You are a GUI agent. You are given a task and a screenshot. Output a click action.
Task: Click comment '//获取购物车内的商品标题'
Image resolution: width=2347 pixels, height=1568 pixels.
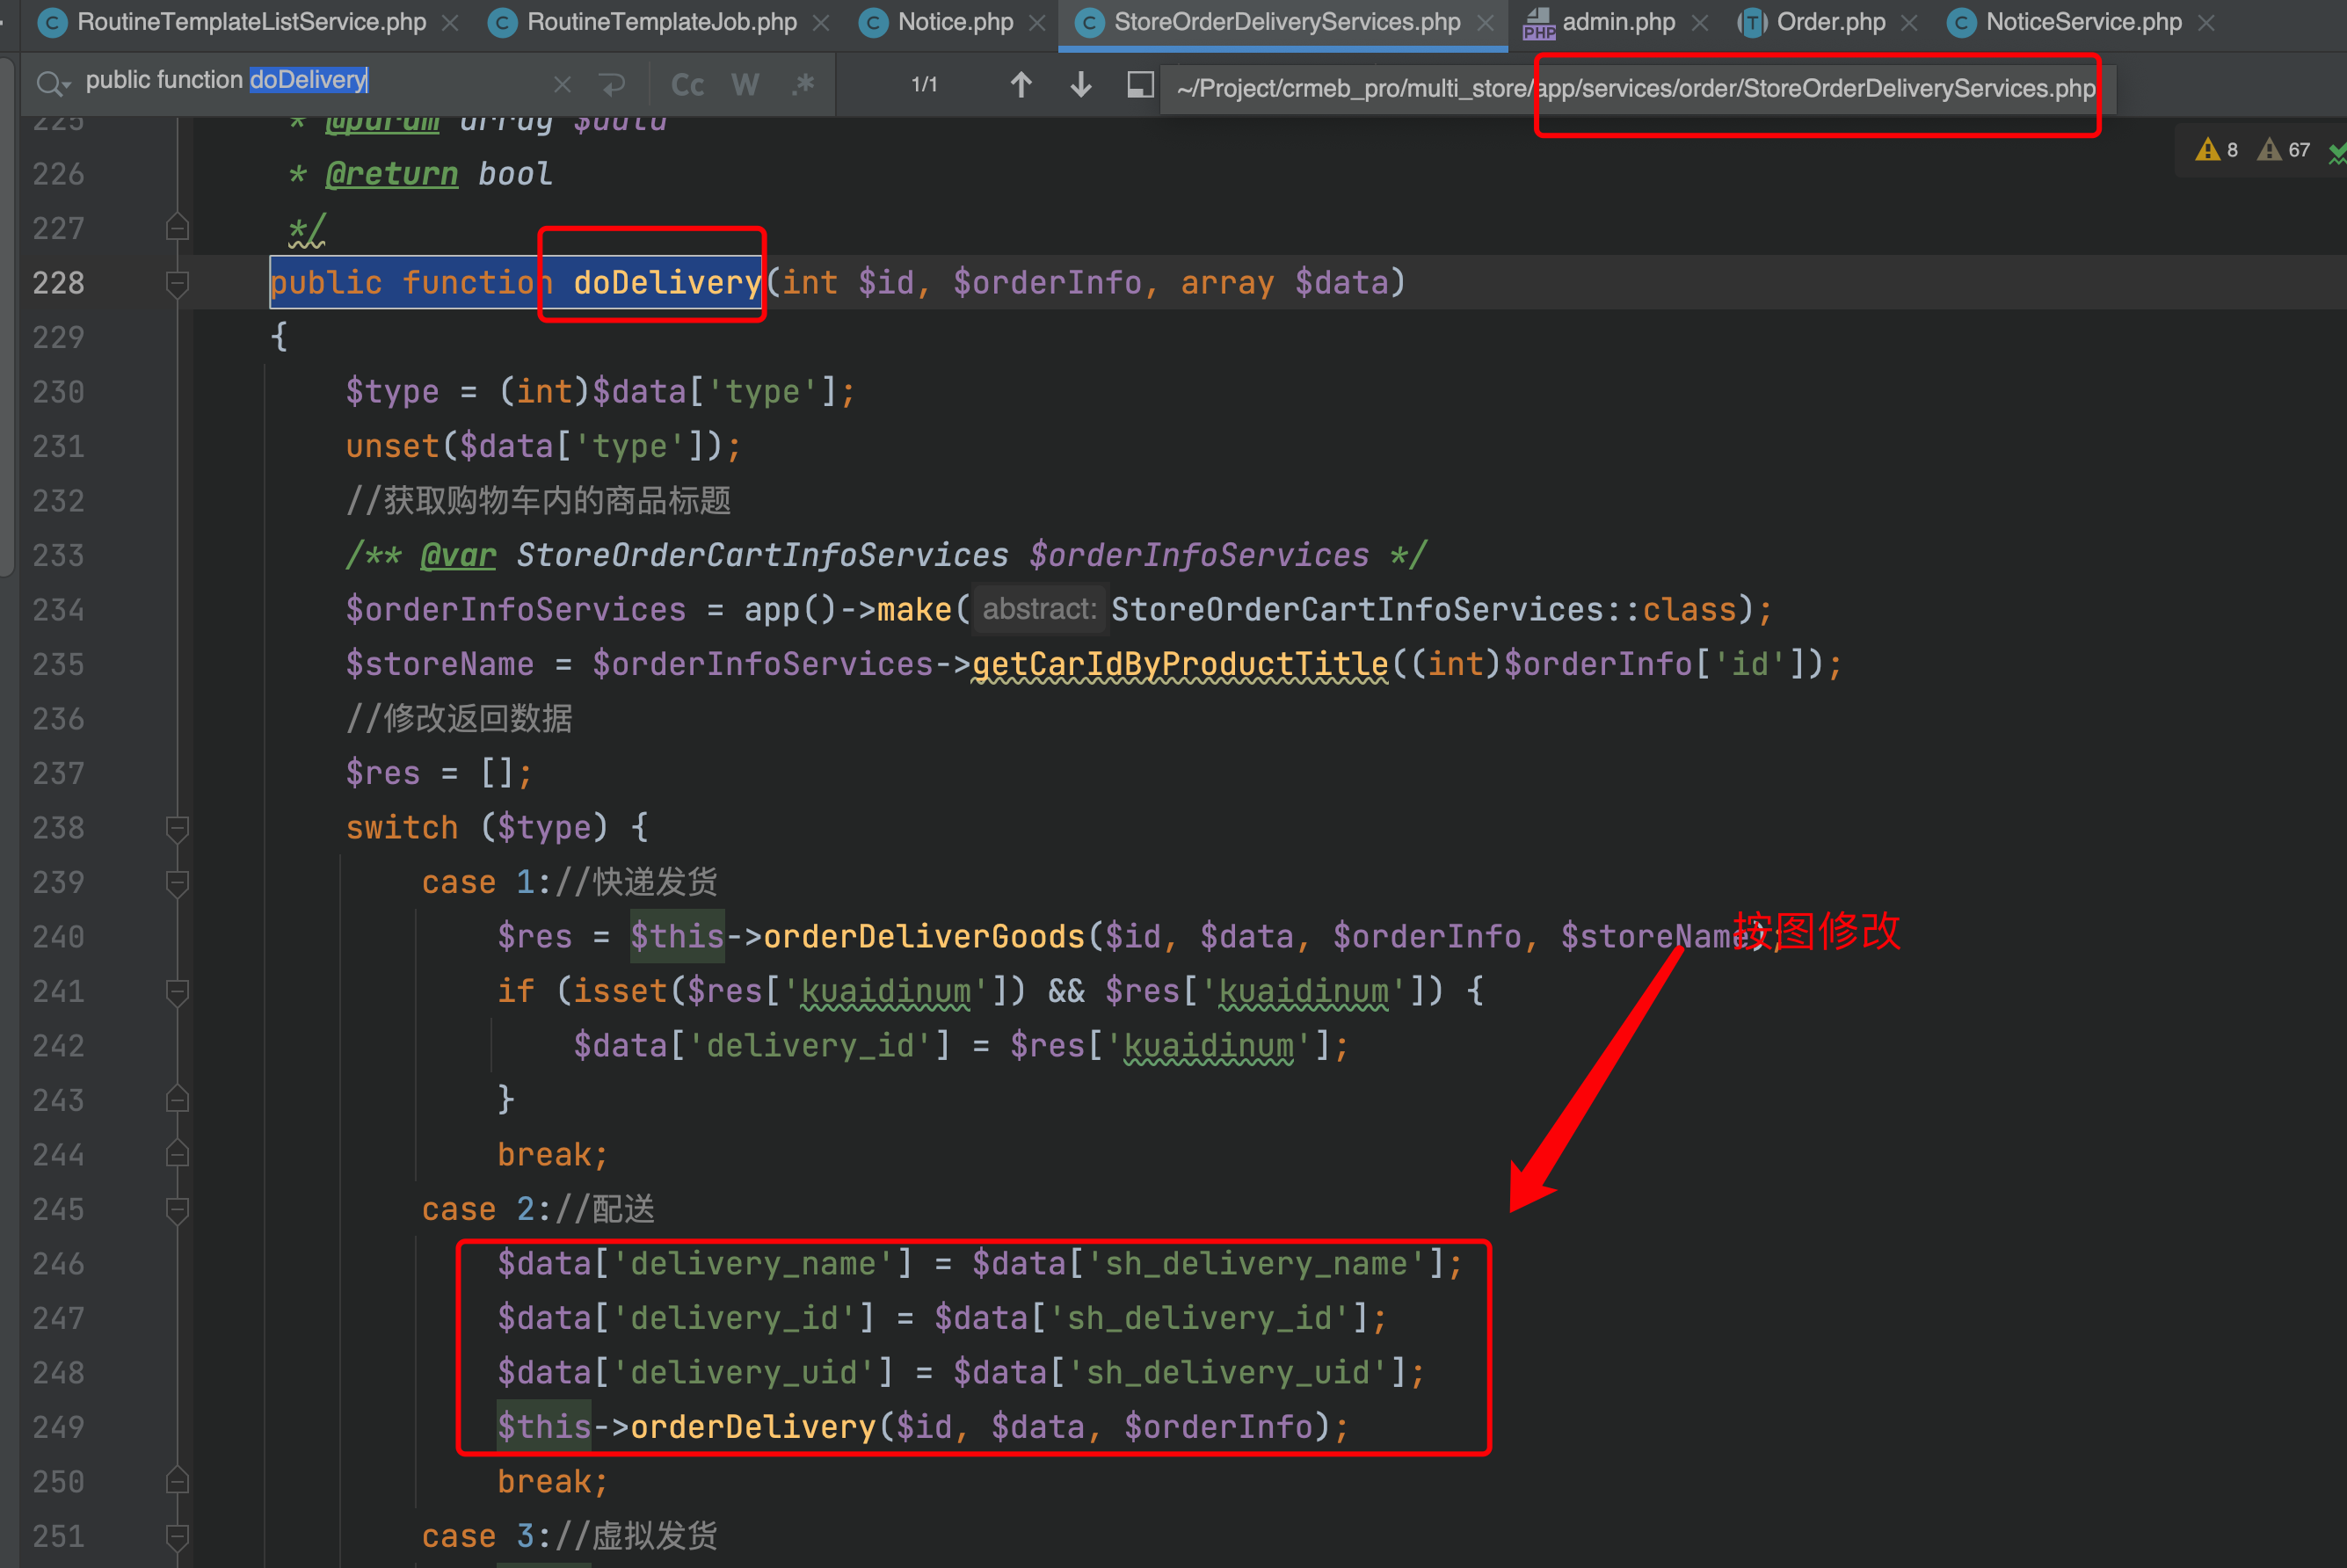(538, 500)
